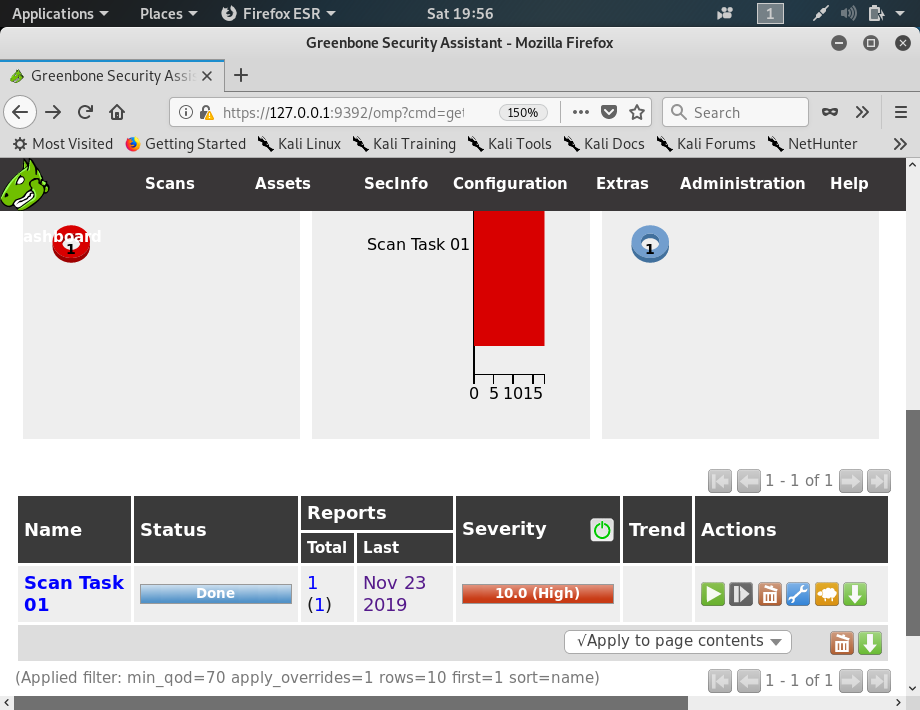Open Firefox page actions (three dots) menu
The image size is (920, 710).
click(x=581, y=112)
